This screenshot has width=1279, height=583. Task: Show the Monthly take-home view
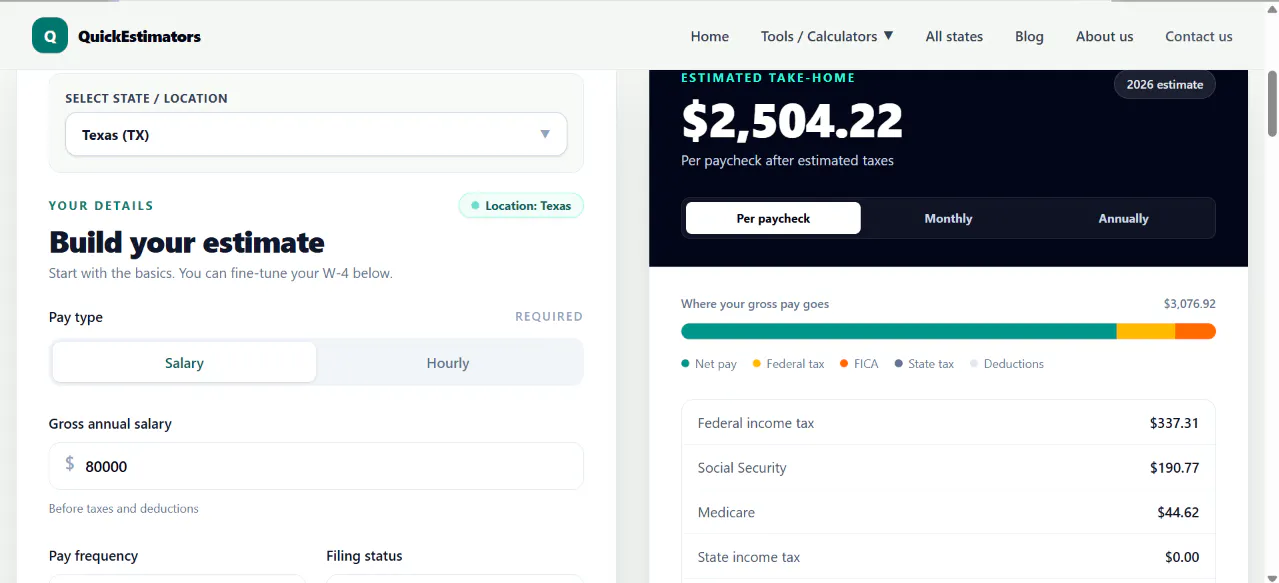tap(948, 218)
